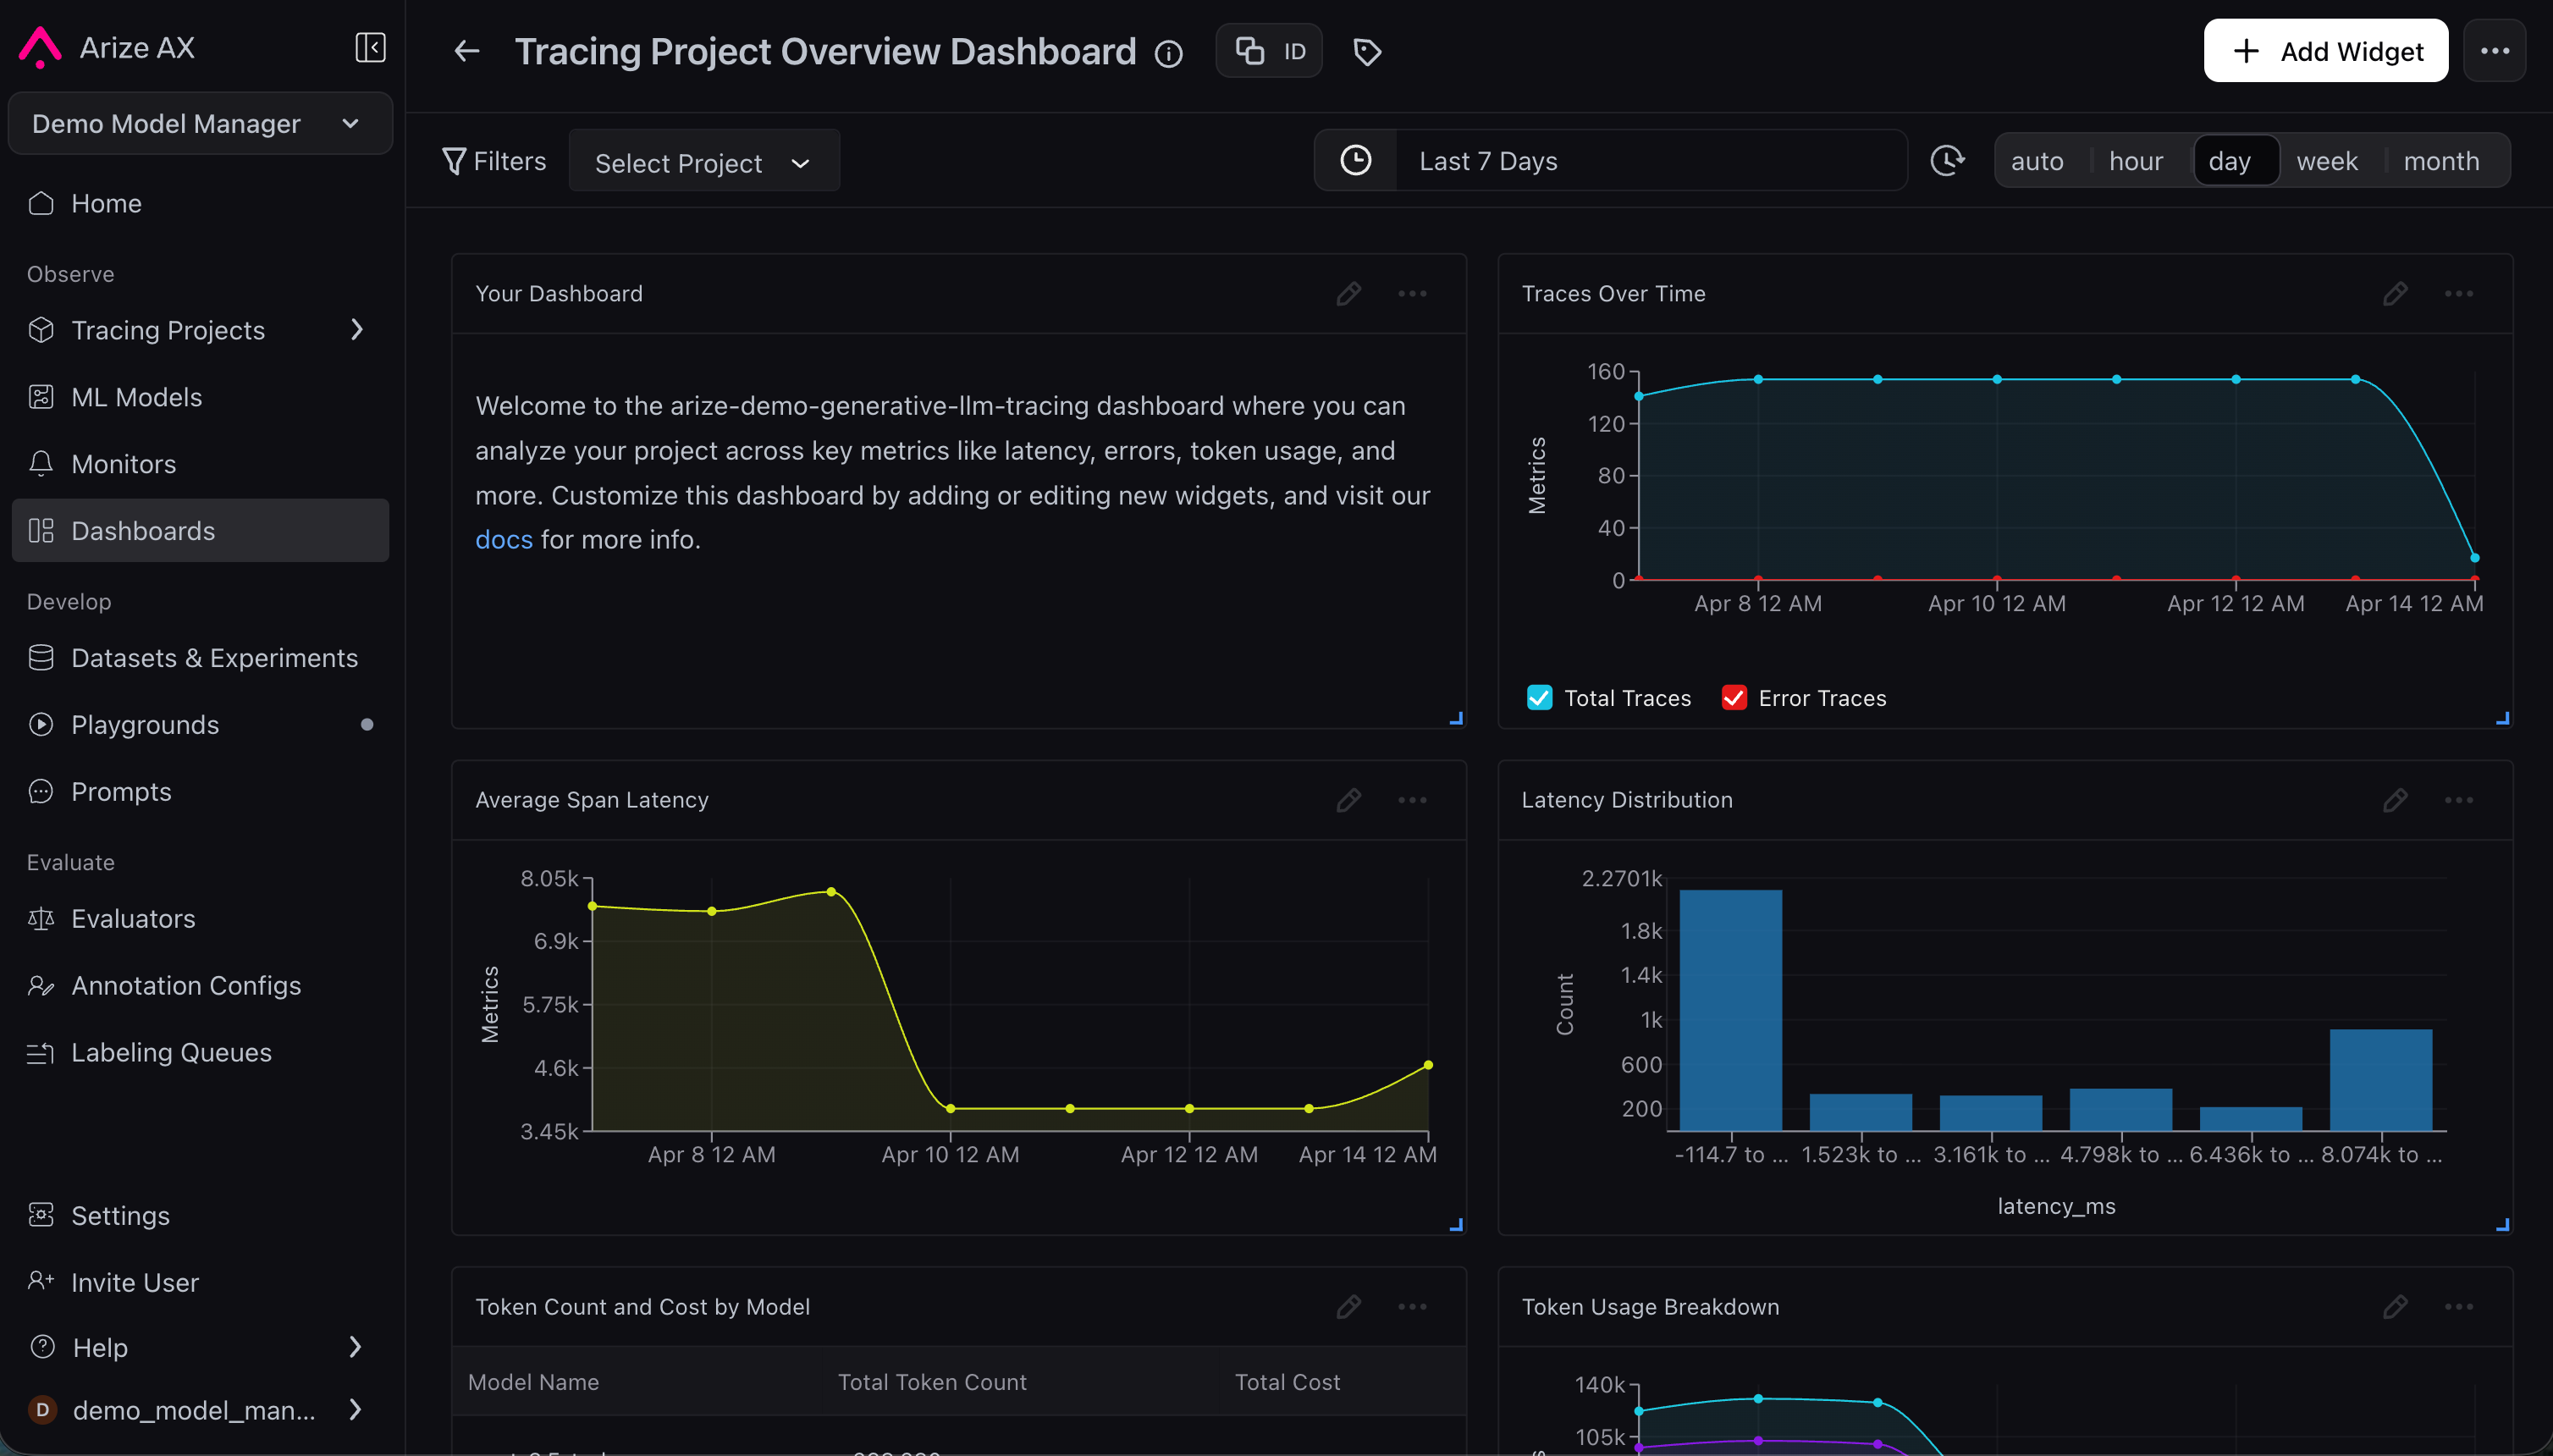
Task: Open the Select Project dropdown
Action: (x=704, y=162)
